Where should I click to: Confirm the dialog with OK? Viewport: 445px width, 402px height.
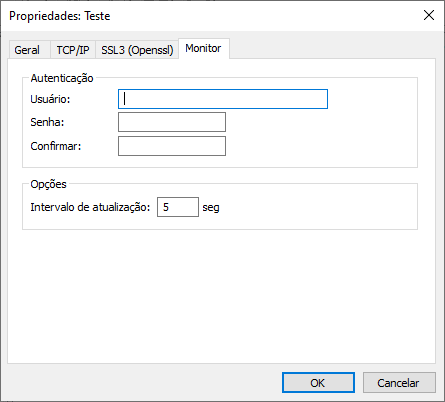[x=318, y=383]
